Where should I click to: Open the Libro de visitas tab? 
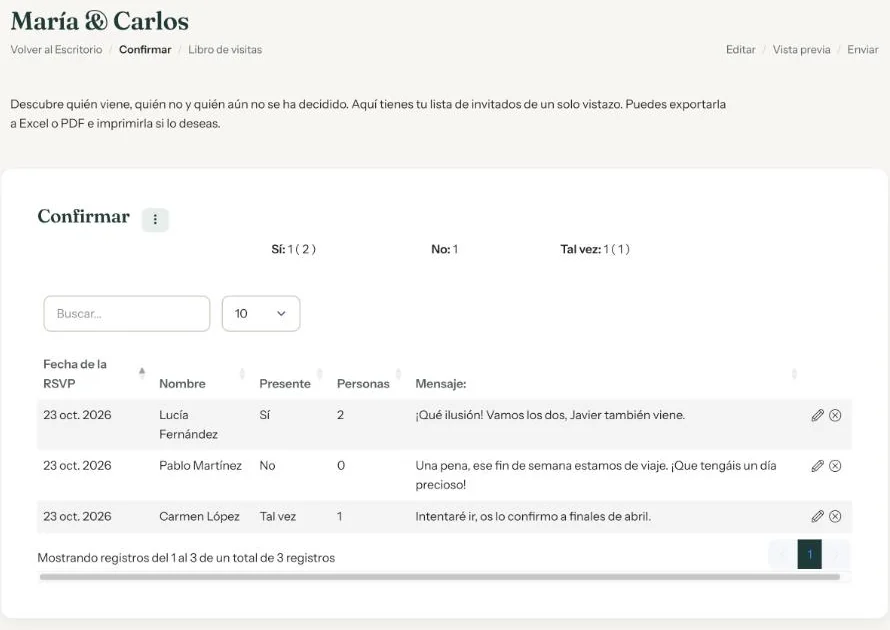tap(225, 49)
